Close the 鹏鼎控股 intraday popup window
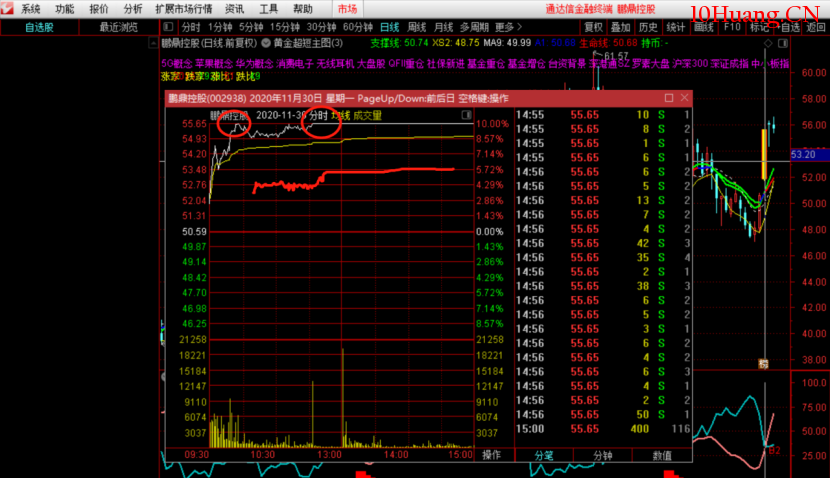 point(684,98)
